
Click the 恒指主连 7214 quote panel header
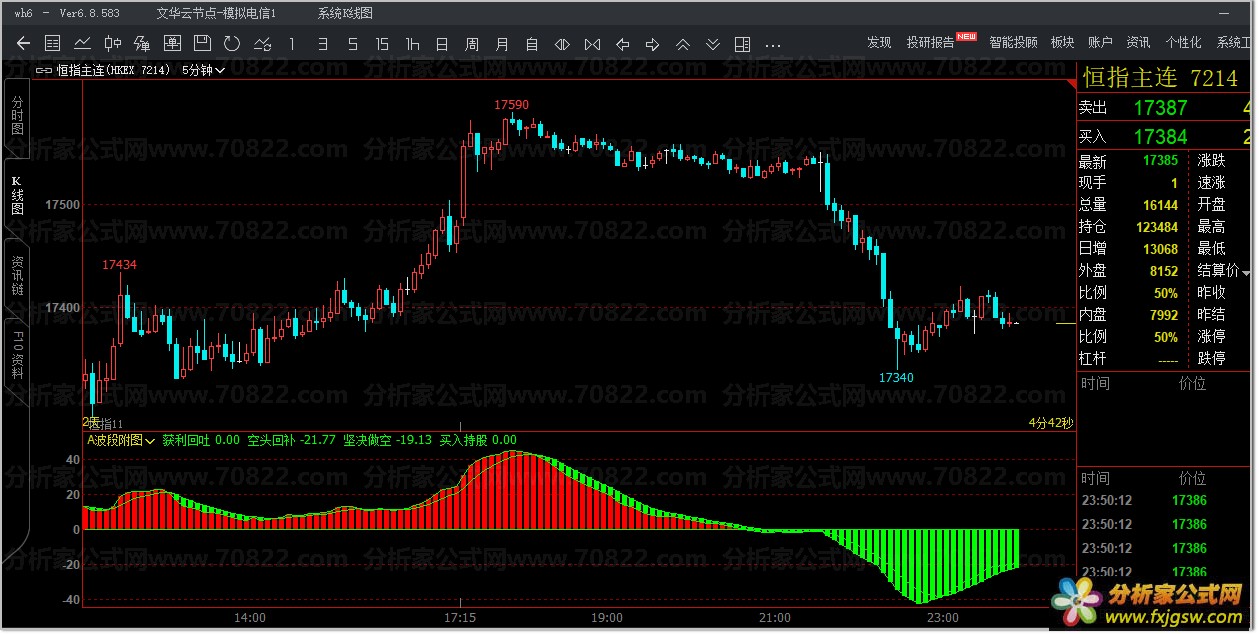(1160, 78)
